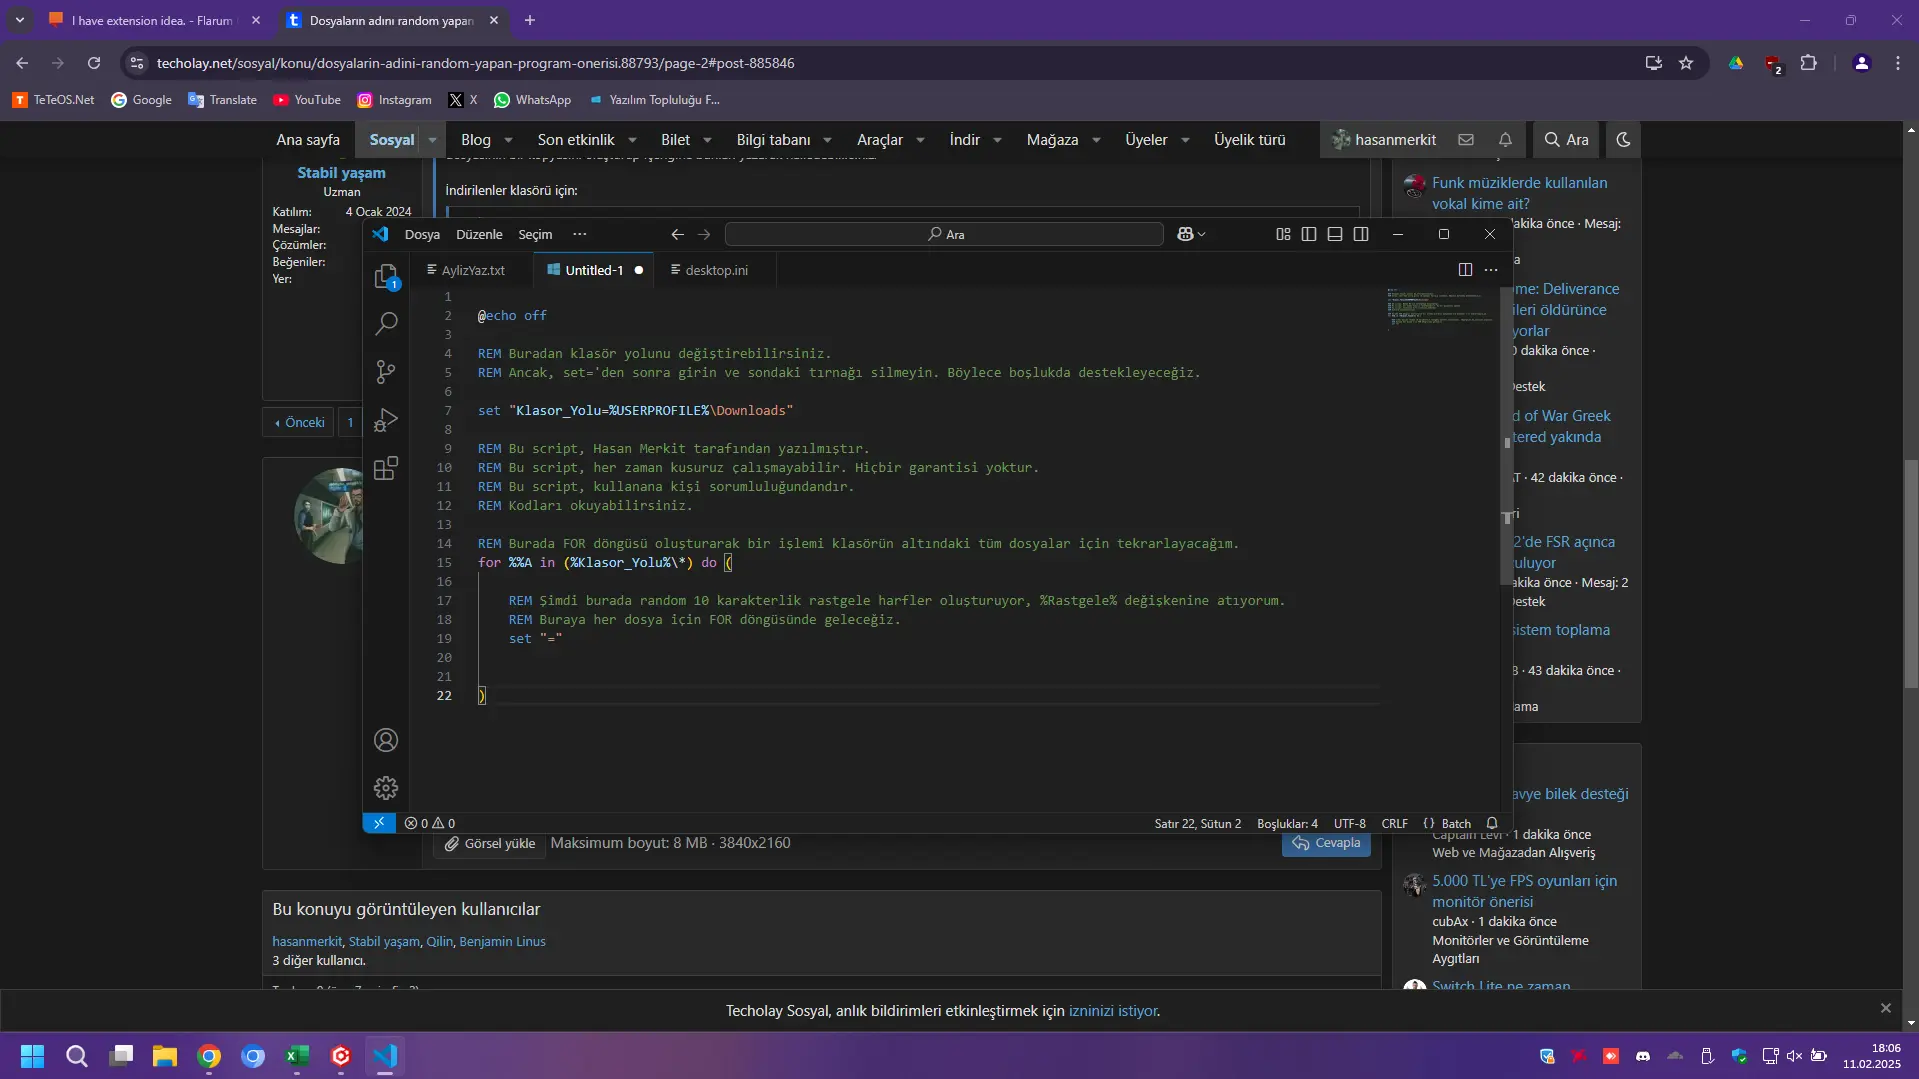Open Üyelik türü page
The image size is (1919, 1079).
[1249, 140]
